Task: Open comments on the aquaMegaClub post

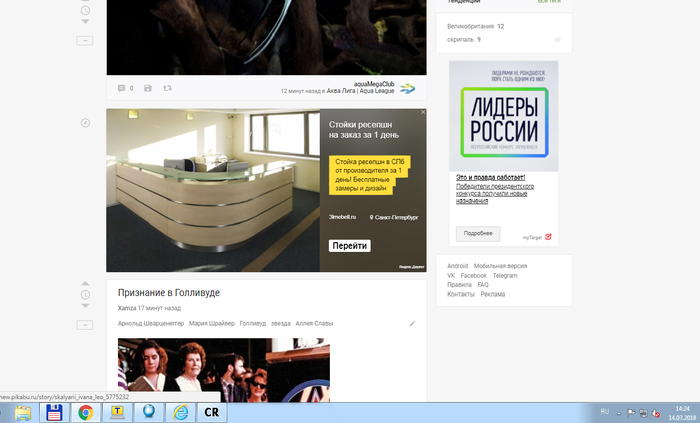Action: [x=123, y=89]
